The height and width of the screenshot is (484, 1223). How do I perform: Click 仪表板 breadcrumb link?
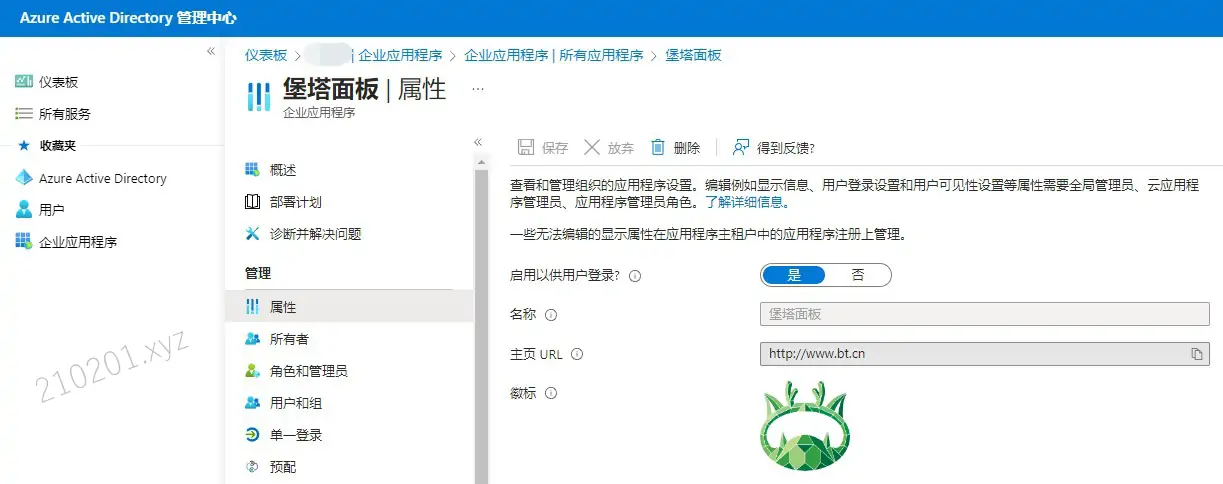tap(266, 55)
